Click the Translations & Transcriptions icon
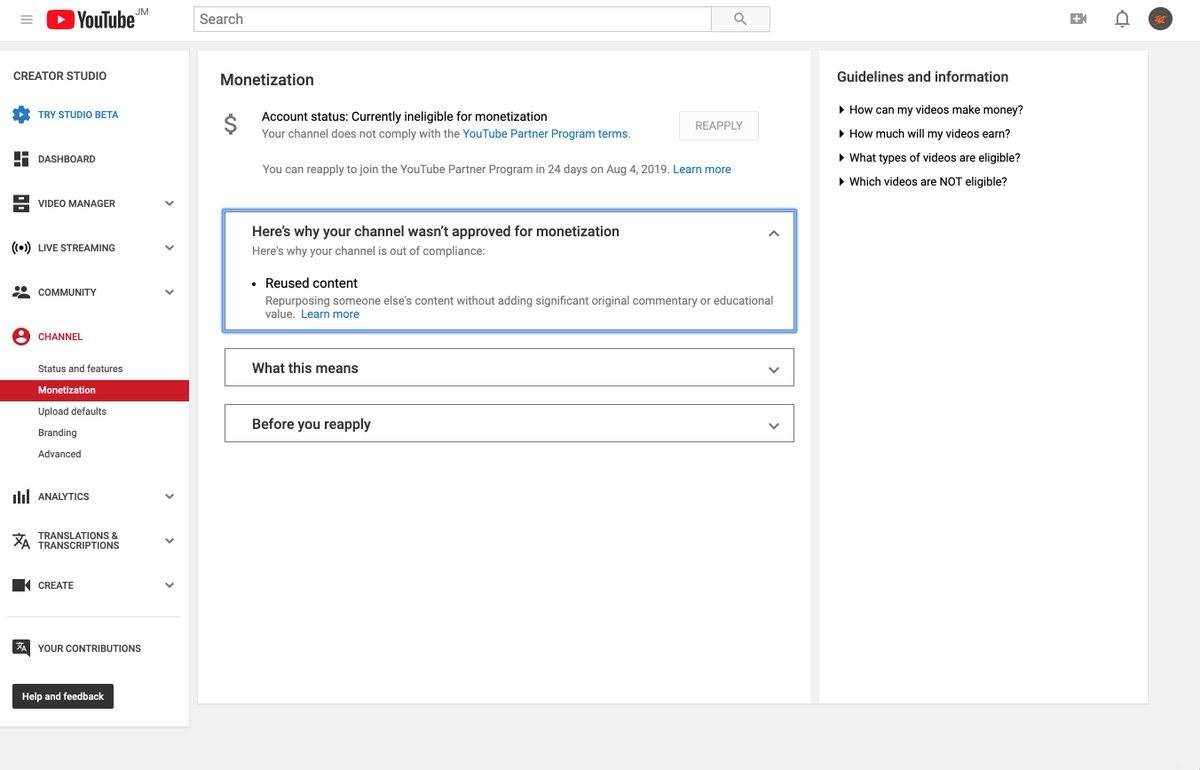The image size is (1200, 770). point(21,541)
